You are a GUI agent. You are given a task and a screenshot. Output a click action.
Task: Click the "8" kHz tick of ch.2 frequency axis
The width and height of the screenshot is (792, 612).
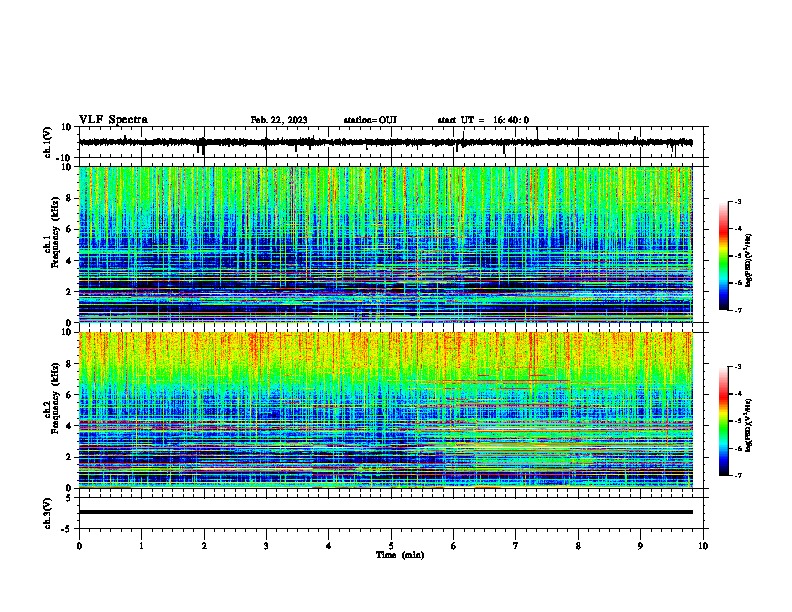coord(69,364)
